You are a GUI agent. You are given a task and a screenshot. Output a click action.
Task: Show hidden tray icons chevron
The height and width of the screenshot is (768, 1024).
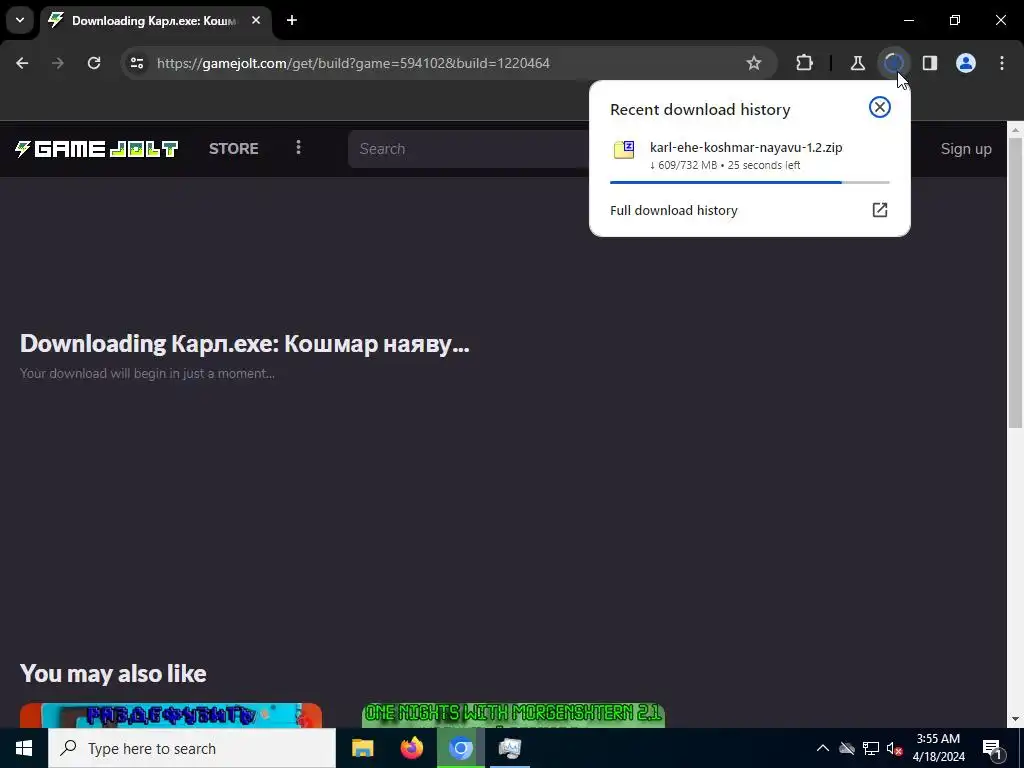[823, 748]
